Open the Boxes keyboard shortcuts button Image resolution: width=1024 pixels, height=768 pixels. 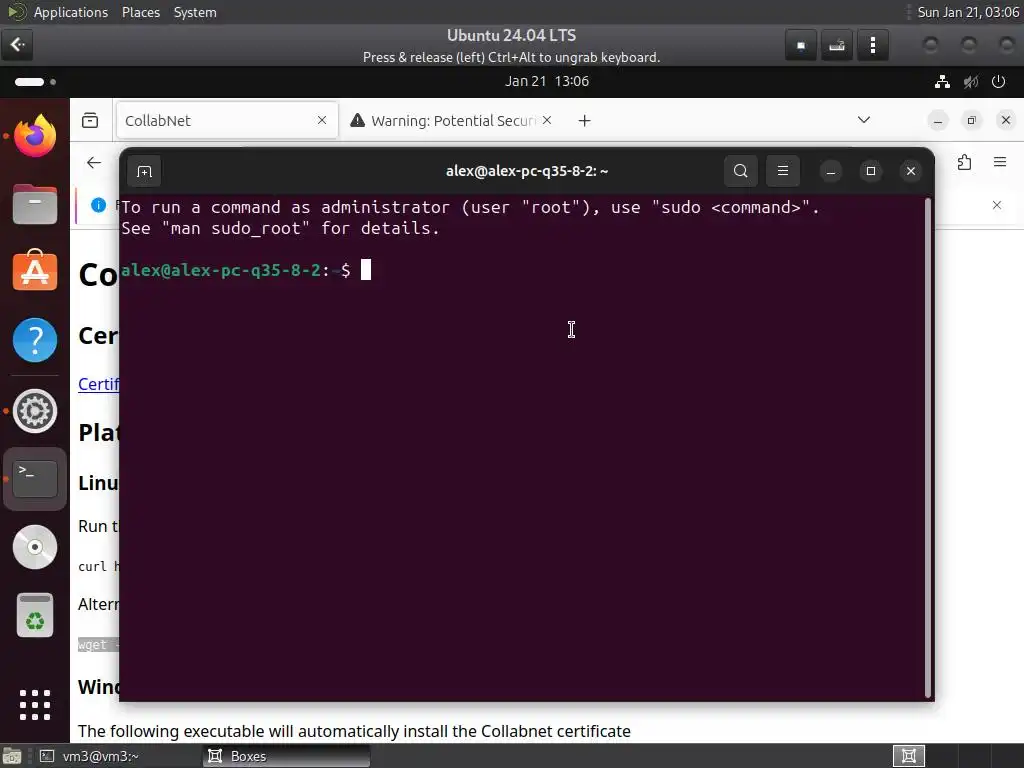[837, 46]
